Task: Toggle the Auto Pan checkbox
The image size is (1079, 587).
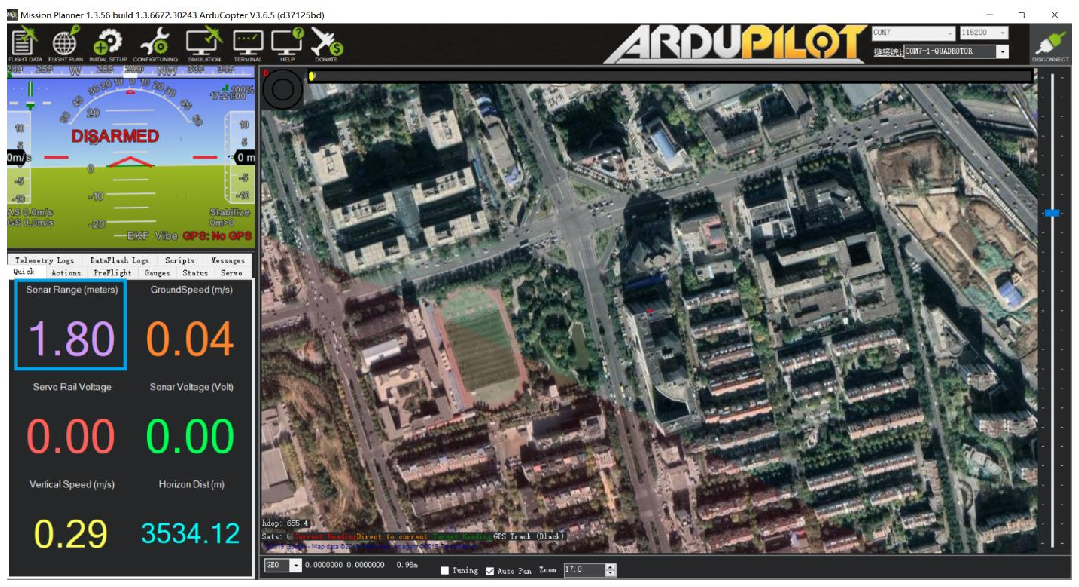Action: tap(490, 570)
